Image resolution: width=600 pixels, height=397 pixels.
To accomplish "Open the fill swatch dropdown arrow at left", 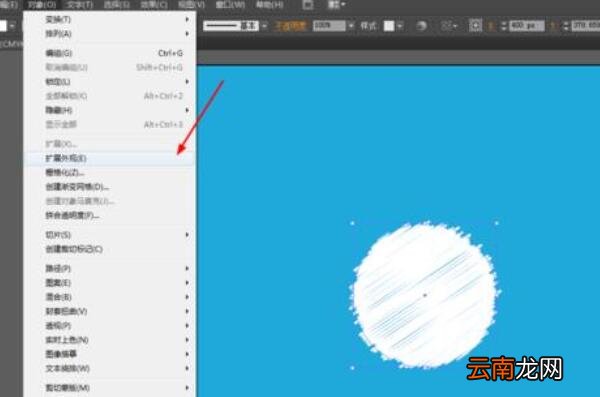I will click(12, 26).
